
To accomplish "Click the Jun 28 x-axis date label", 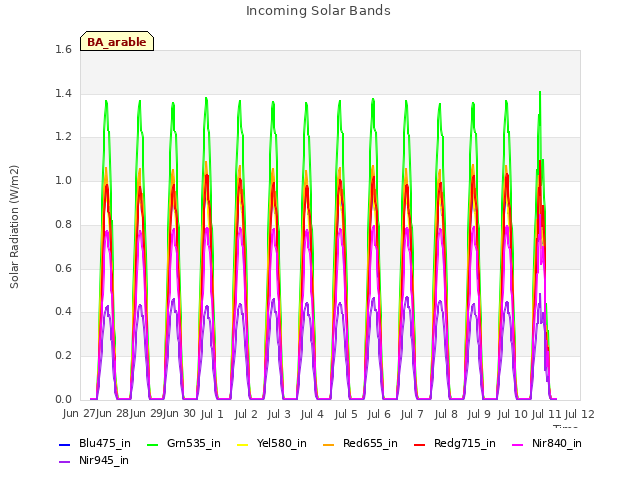I will (112, 414).
